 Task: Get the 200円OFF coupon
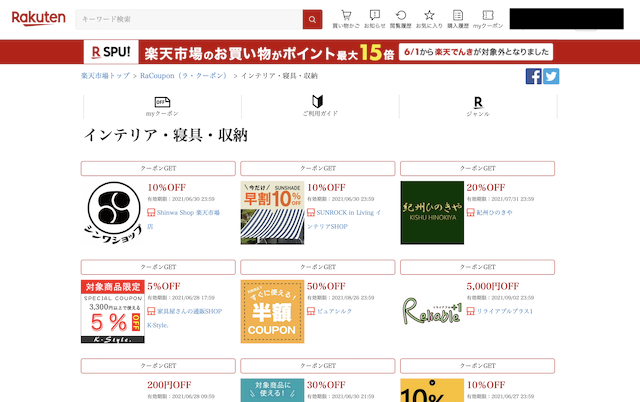point(158,366)
